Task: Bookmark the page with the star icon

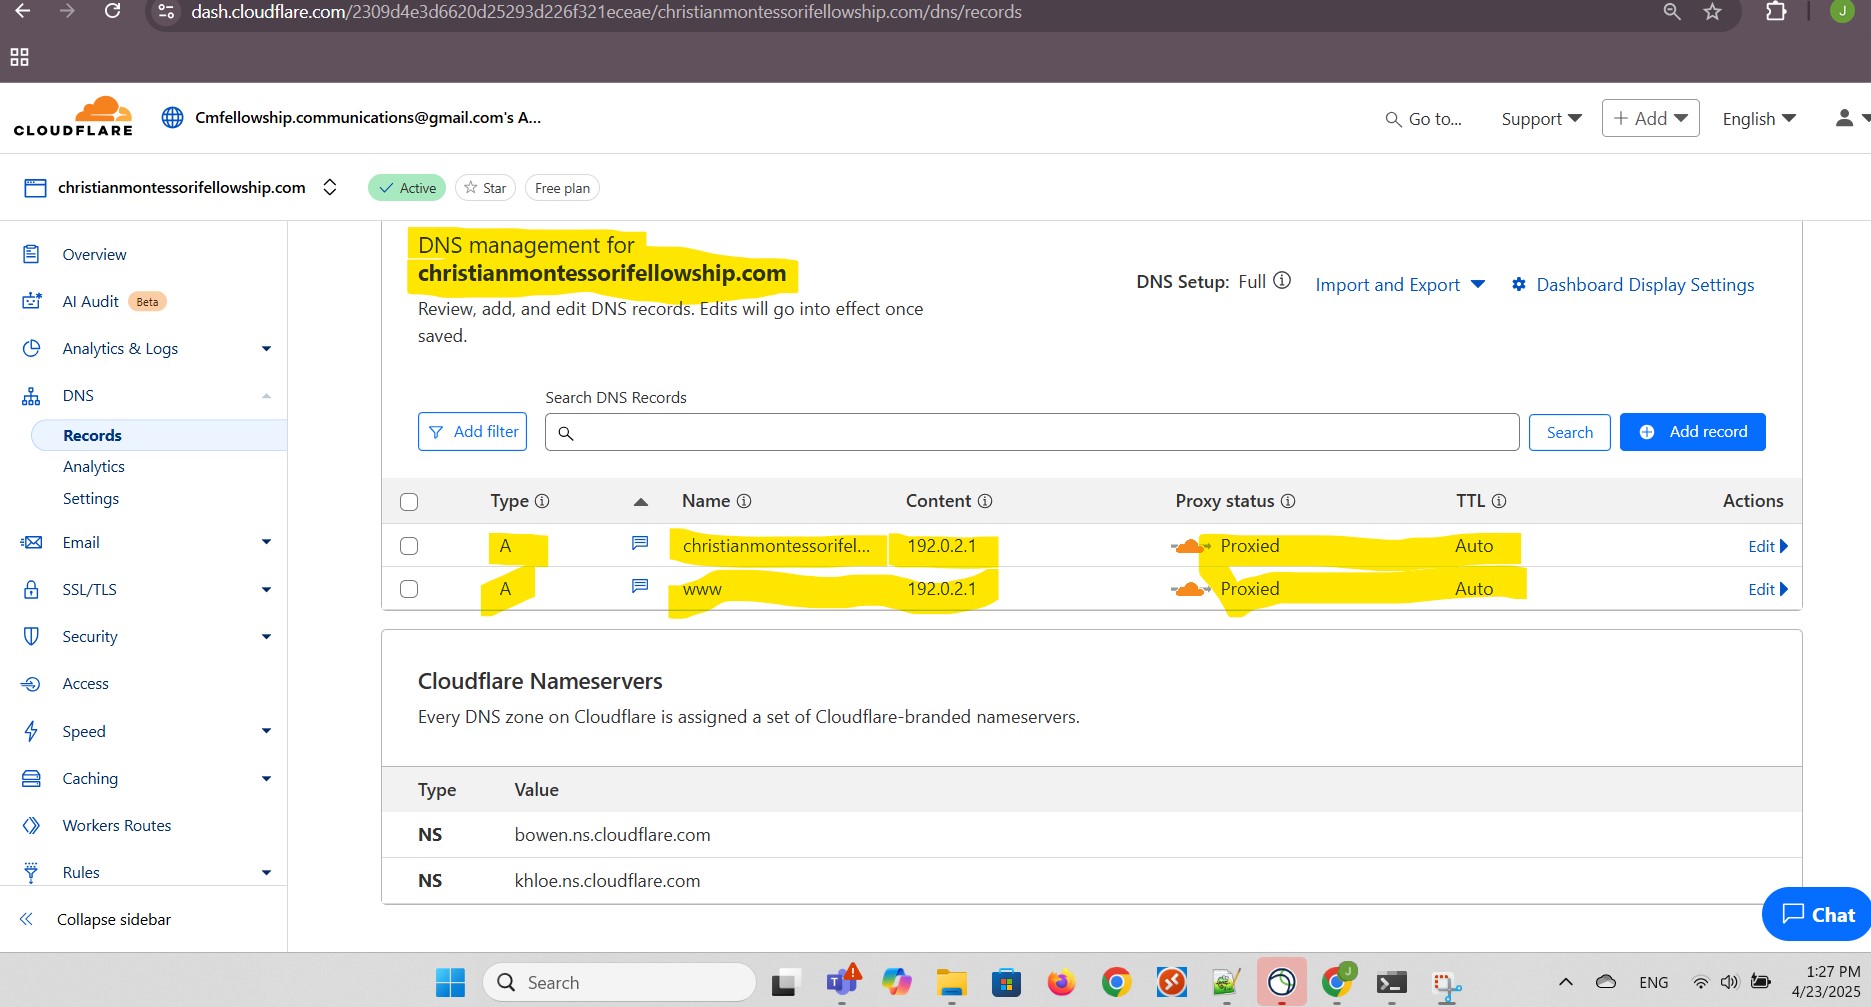Action: [x=1713, y=12]
